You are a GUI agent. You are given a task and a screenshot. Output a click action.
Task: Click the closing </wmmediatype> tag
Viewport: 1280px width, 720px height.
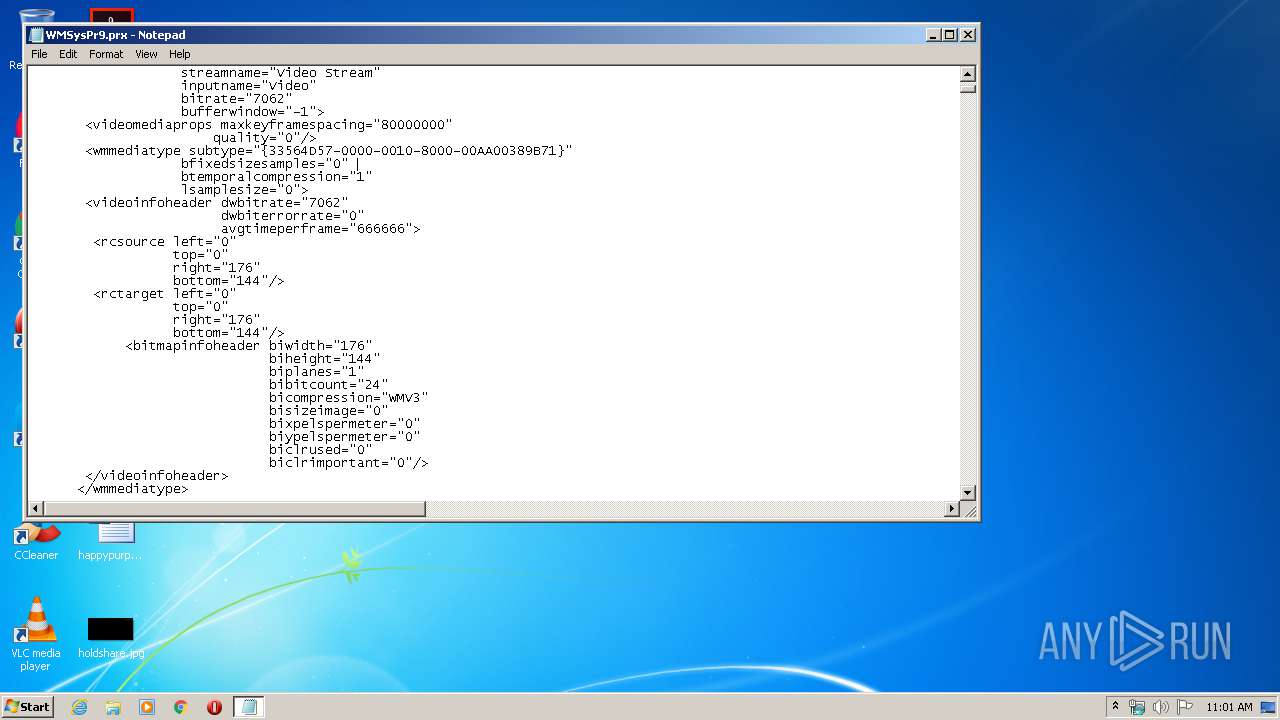(x=132, y=489)
